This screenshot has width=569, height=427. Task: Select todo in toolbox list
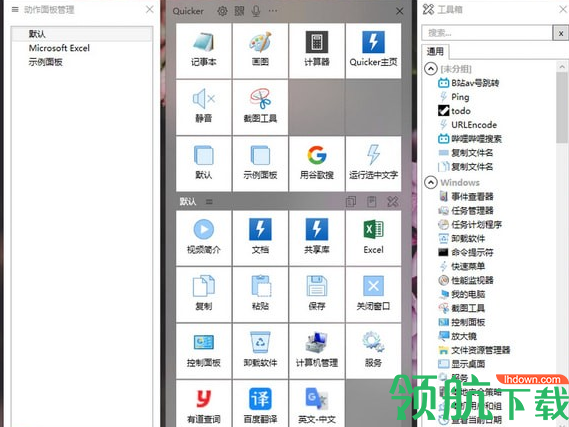[x=455, y=111]
